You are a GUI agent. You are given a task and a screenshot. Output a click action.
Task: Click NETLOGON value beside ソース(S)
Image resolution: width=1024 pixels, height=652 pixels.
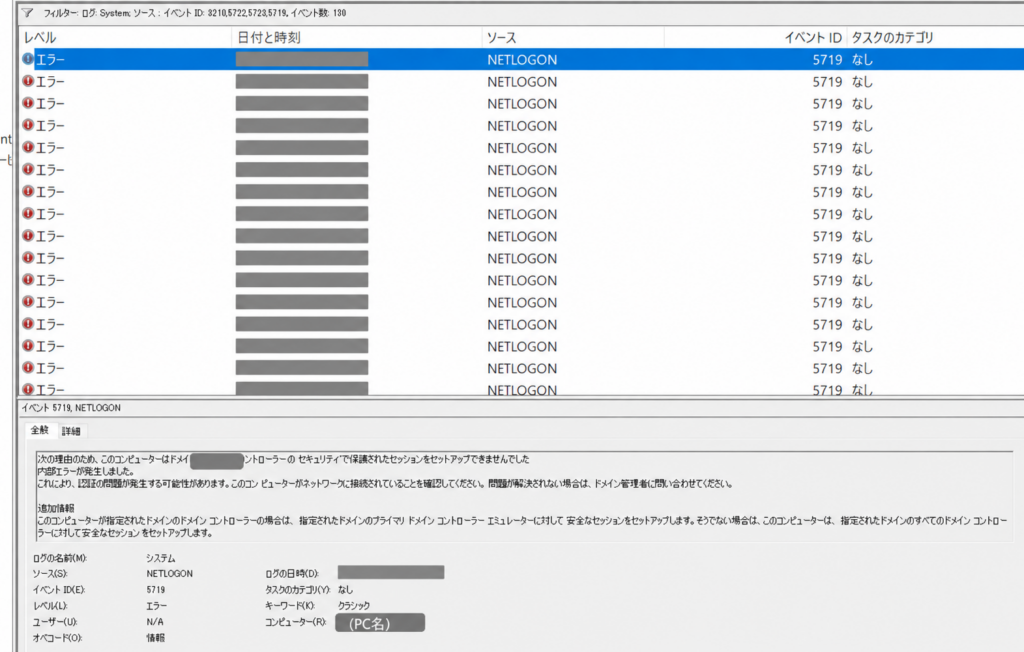[x=169, y=574]
